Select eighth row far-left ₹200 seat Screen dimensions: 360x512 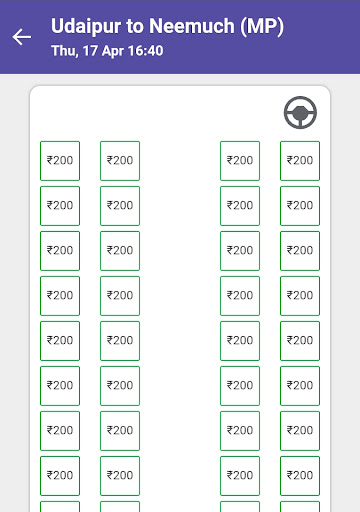pos(60,476)
